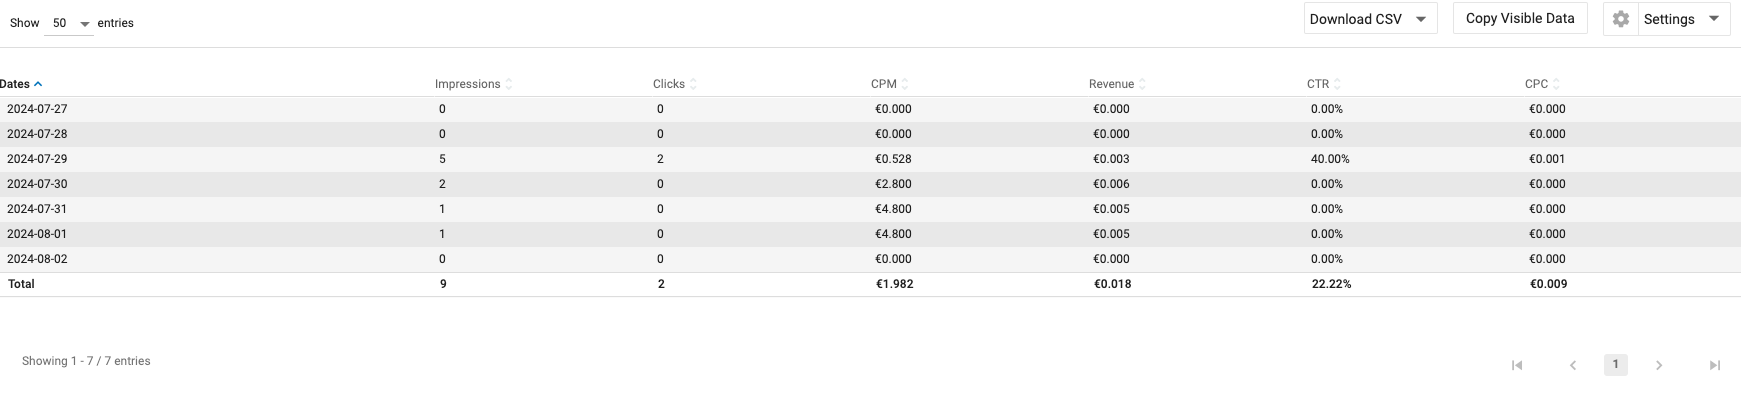Open the Settings dropdown arrow
This screenshot has width=1741, height=411.
tap(1713, 19)
